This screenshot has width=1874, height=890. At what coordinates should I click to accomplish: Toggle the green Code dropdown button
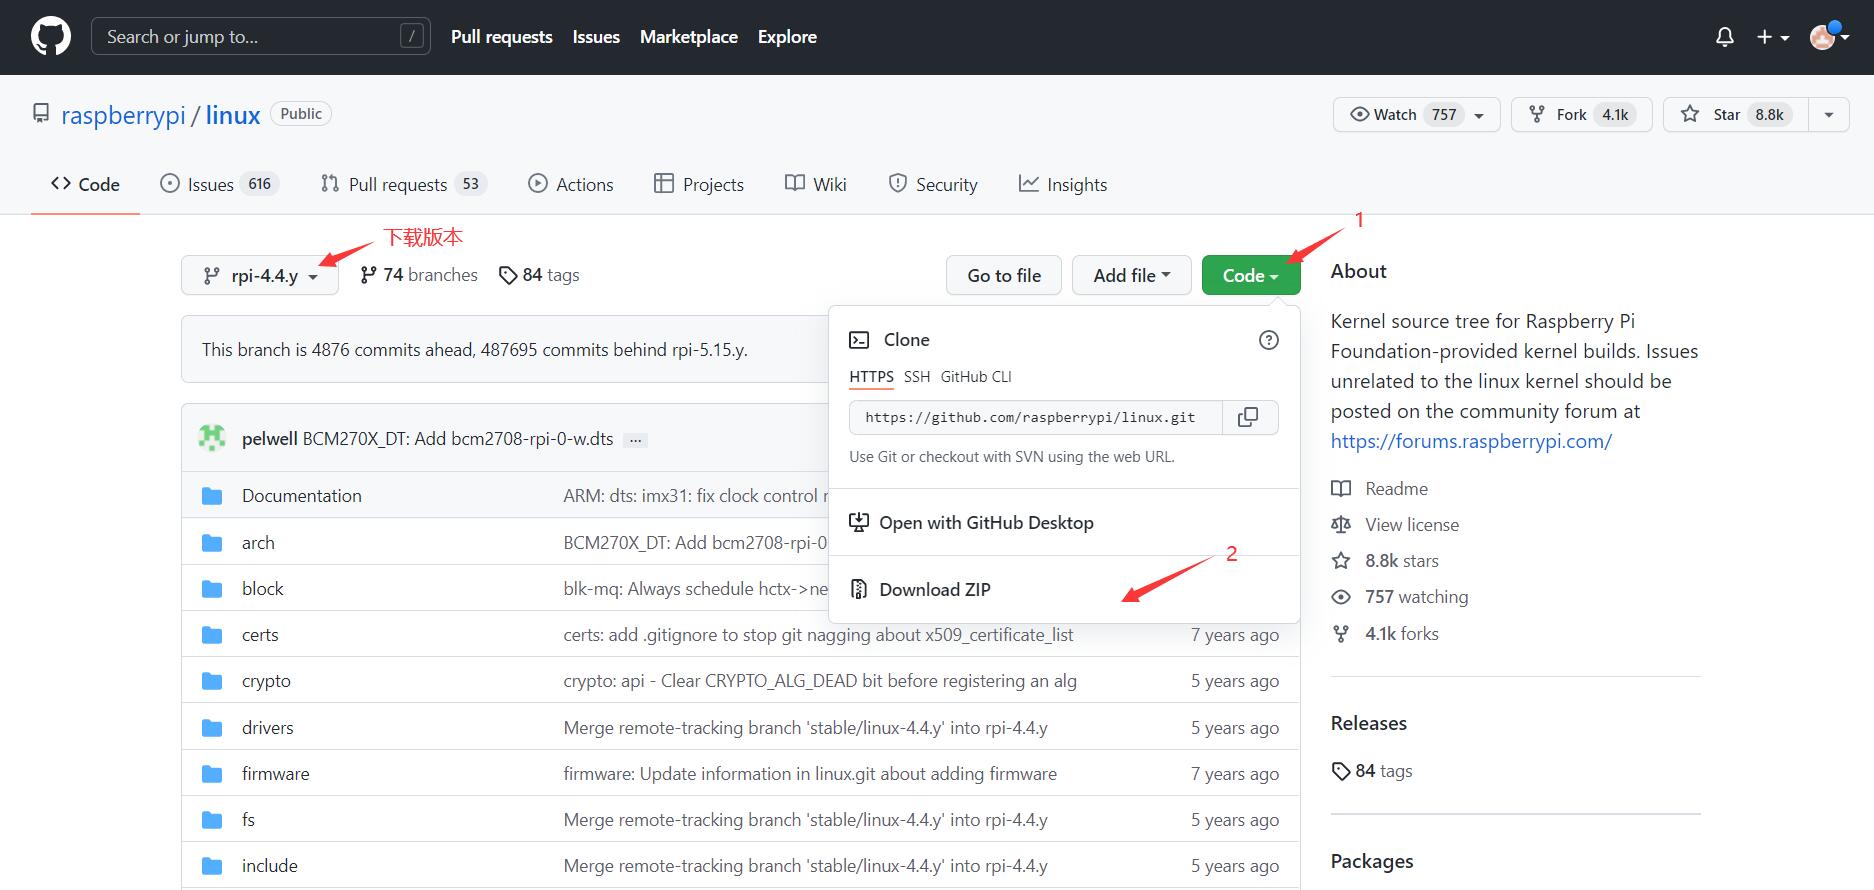click(x=1251, y=275)
